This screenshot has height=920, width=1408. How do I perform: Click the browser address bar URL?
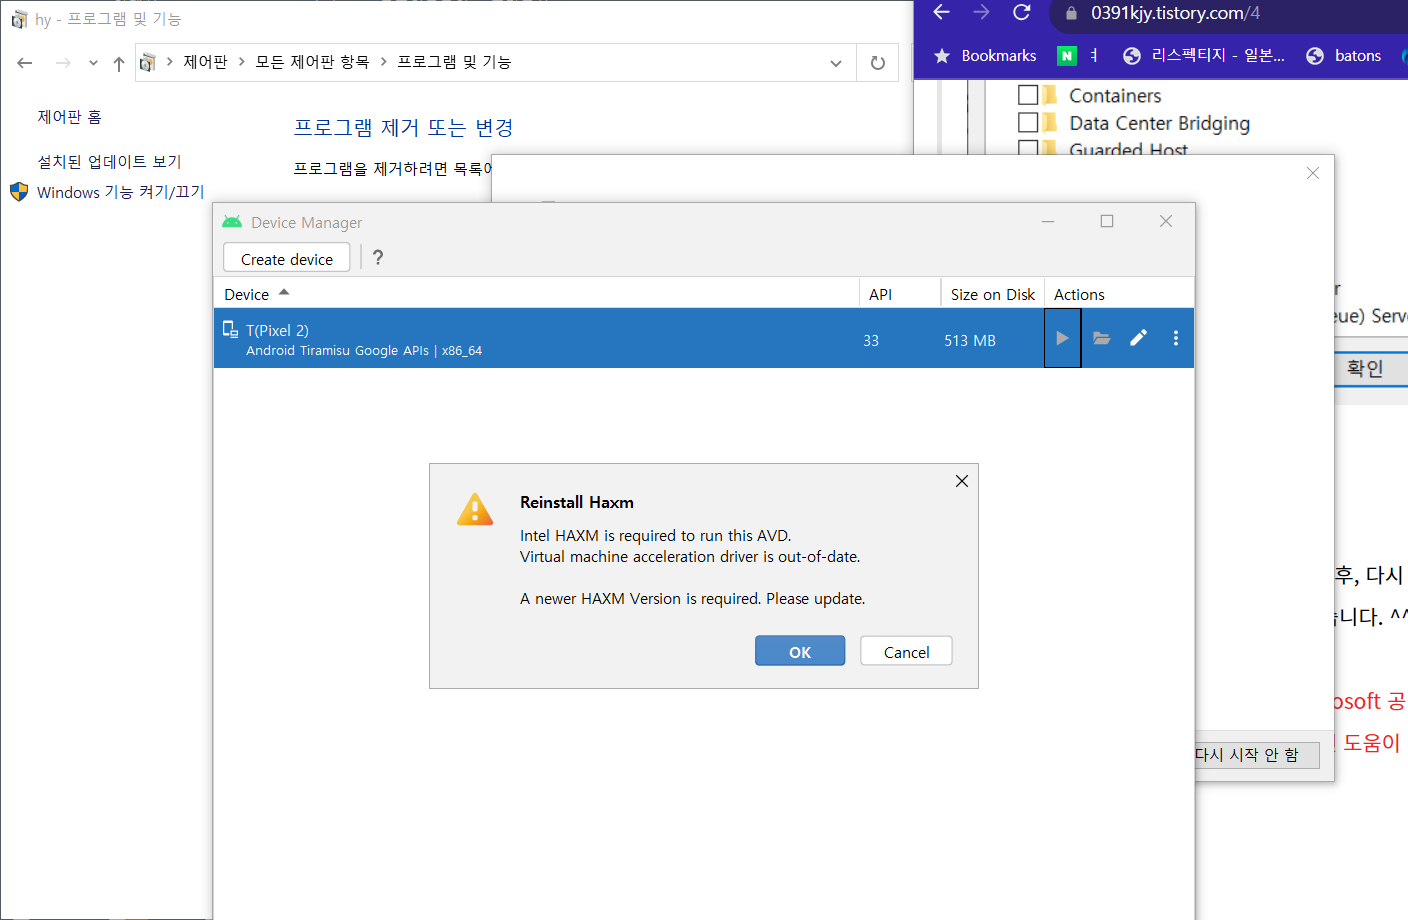[1175, 13]
